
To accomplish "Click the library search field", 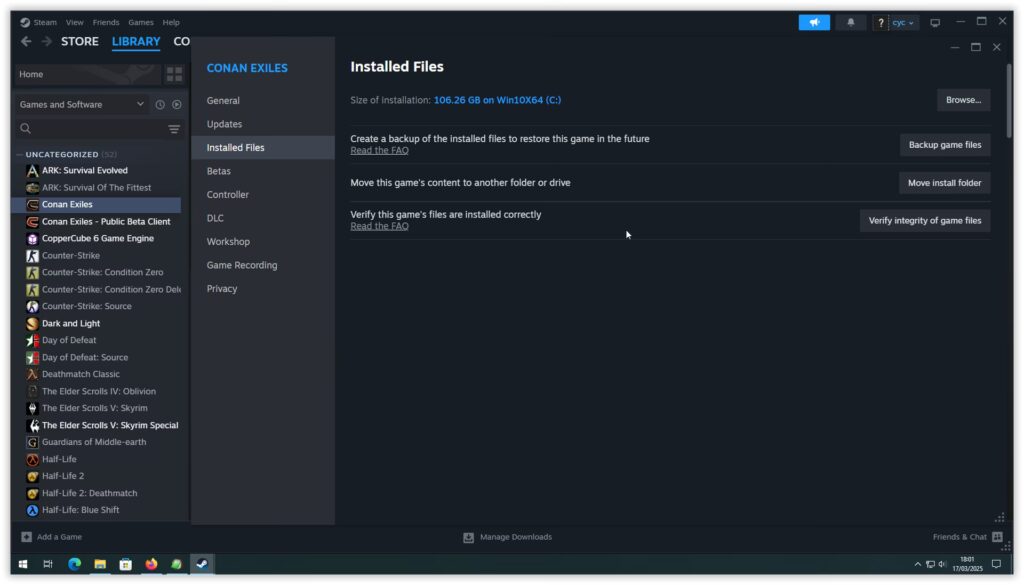I will [91, 129].
